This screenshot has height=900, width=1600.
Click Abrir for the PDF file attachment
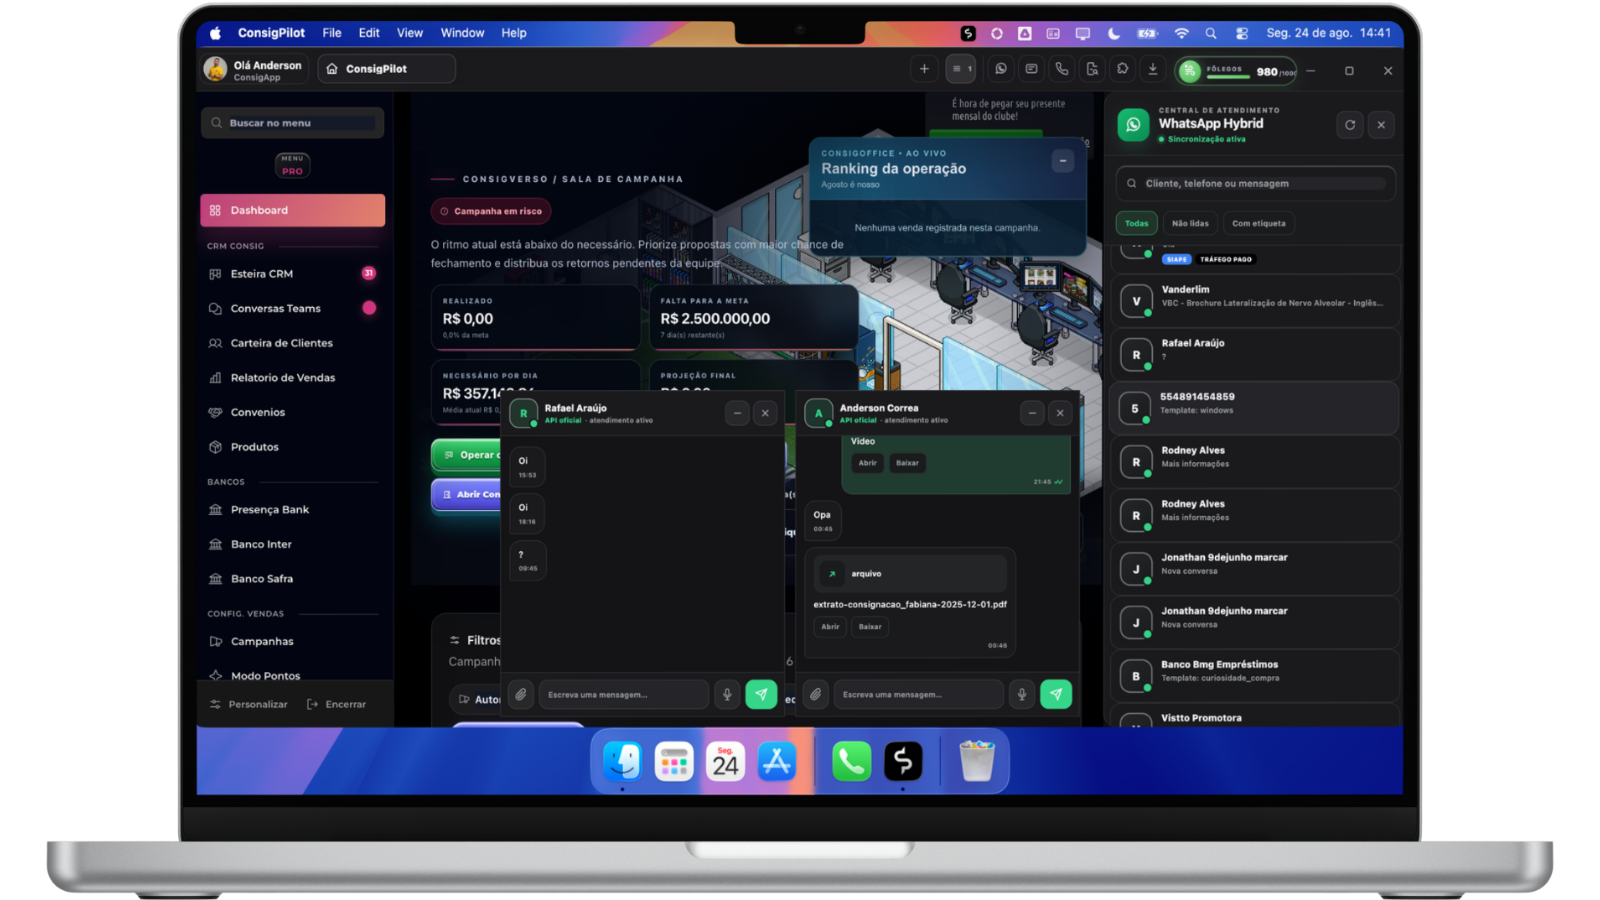[x=830, y=627]
